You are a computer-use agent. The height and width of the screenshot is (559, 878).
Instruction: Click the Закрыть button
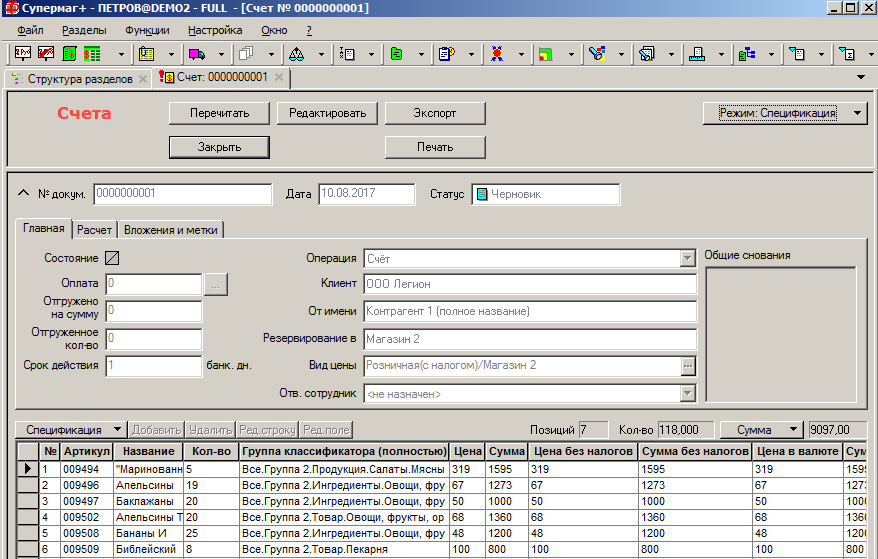click(x=220, y=147)
